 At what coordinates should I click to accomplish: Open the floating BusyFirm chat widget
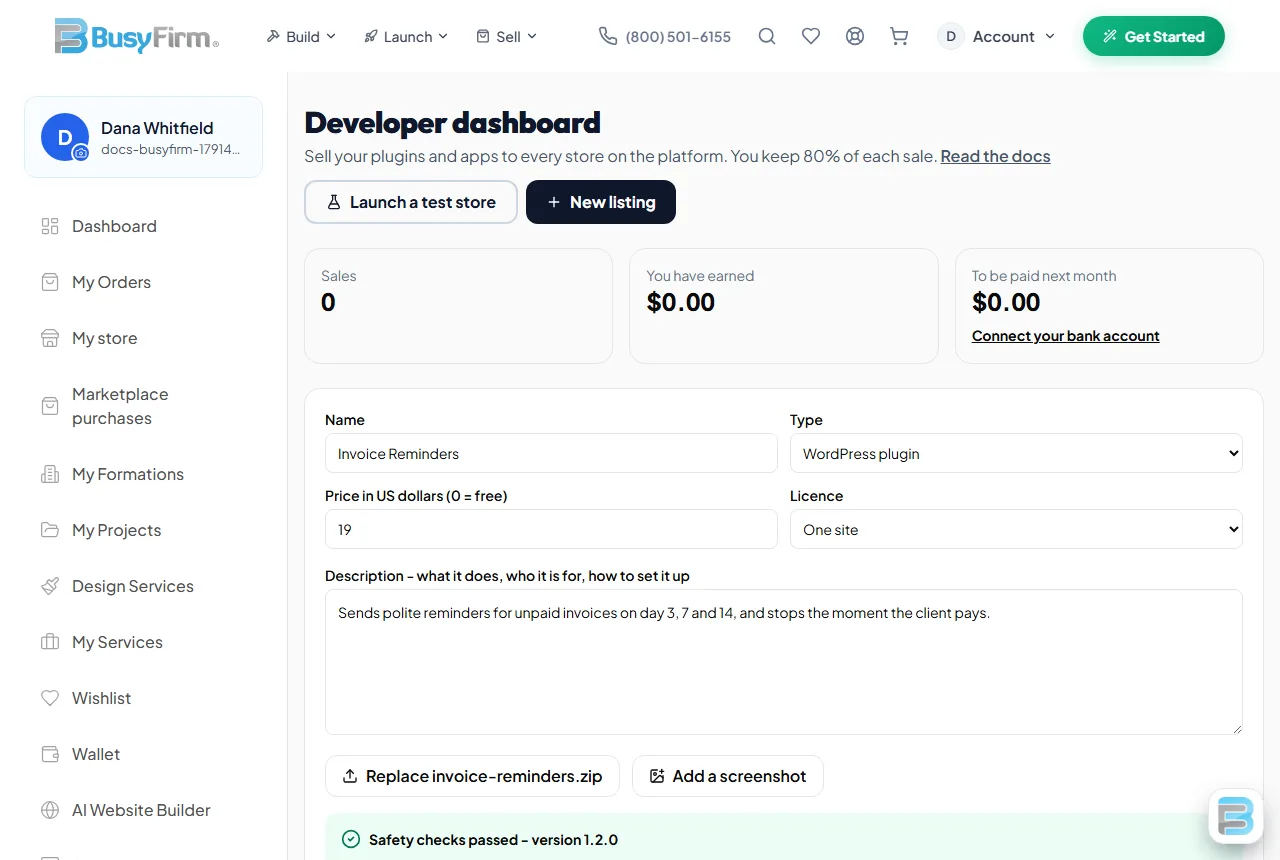pyautogui.click(x=1236, y=816)
